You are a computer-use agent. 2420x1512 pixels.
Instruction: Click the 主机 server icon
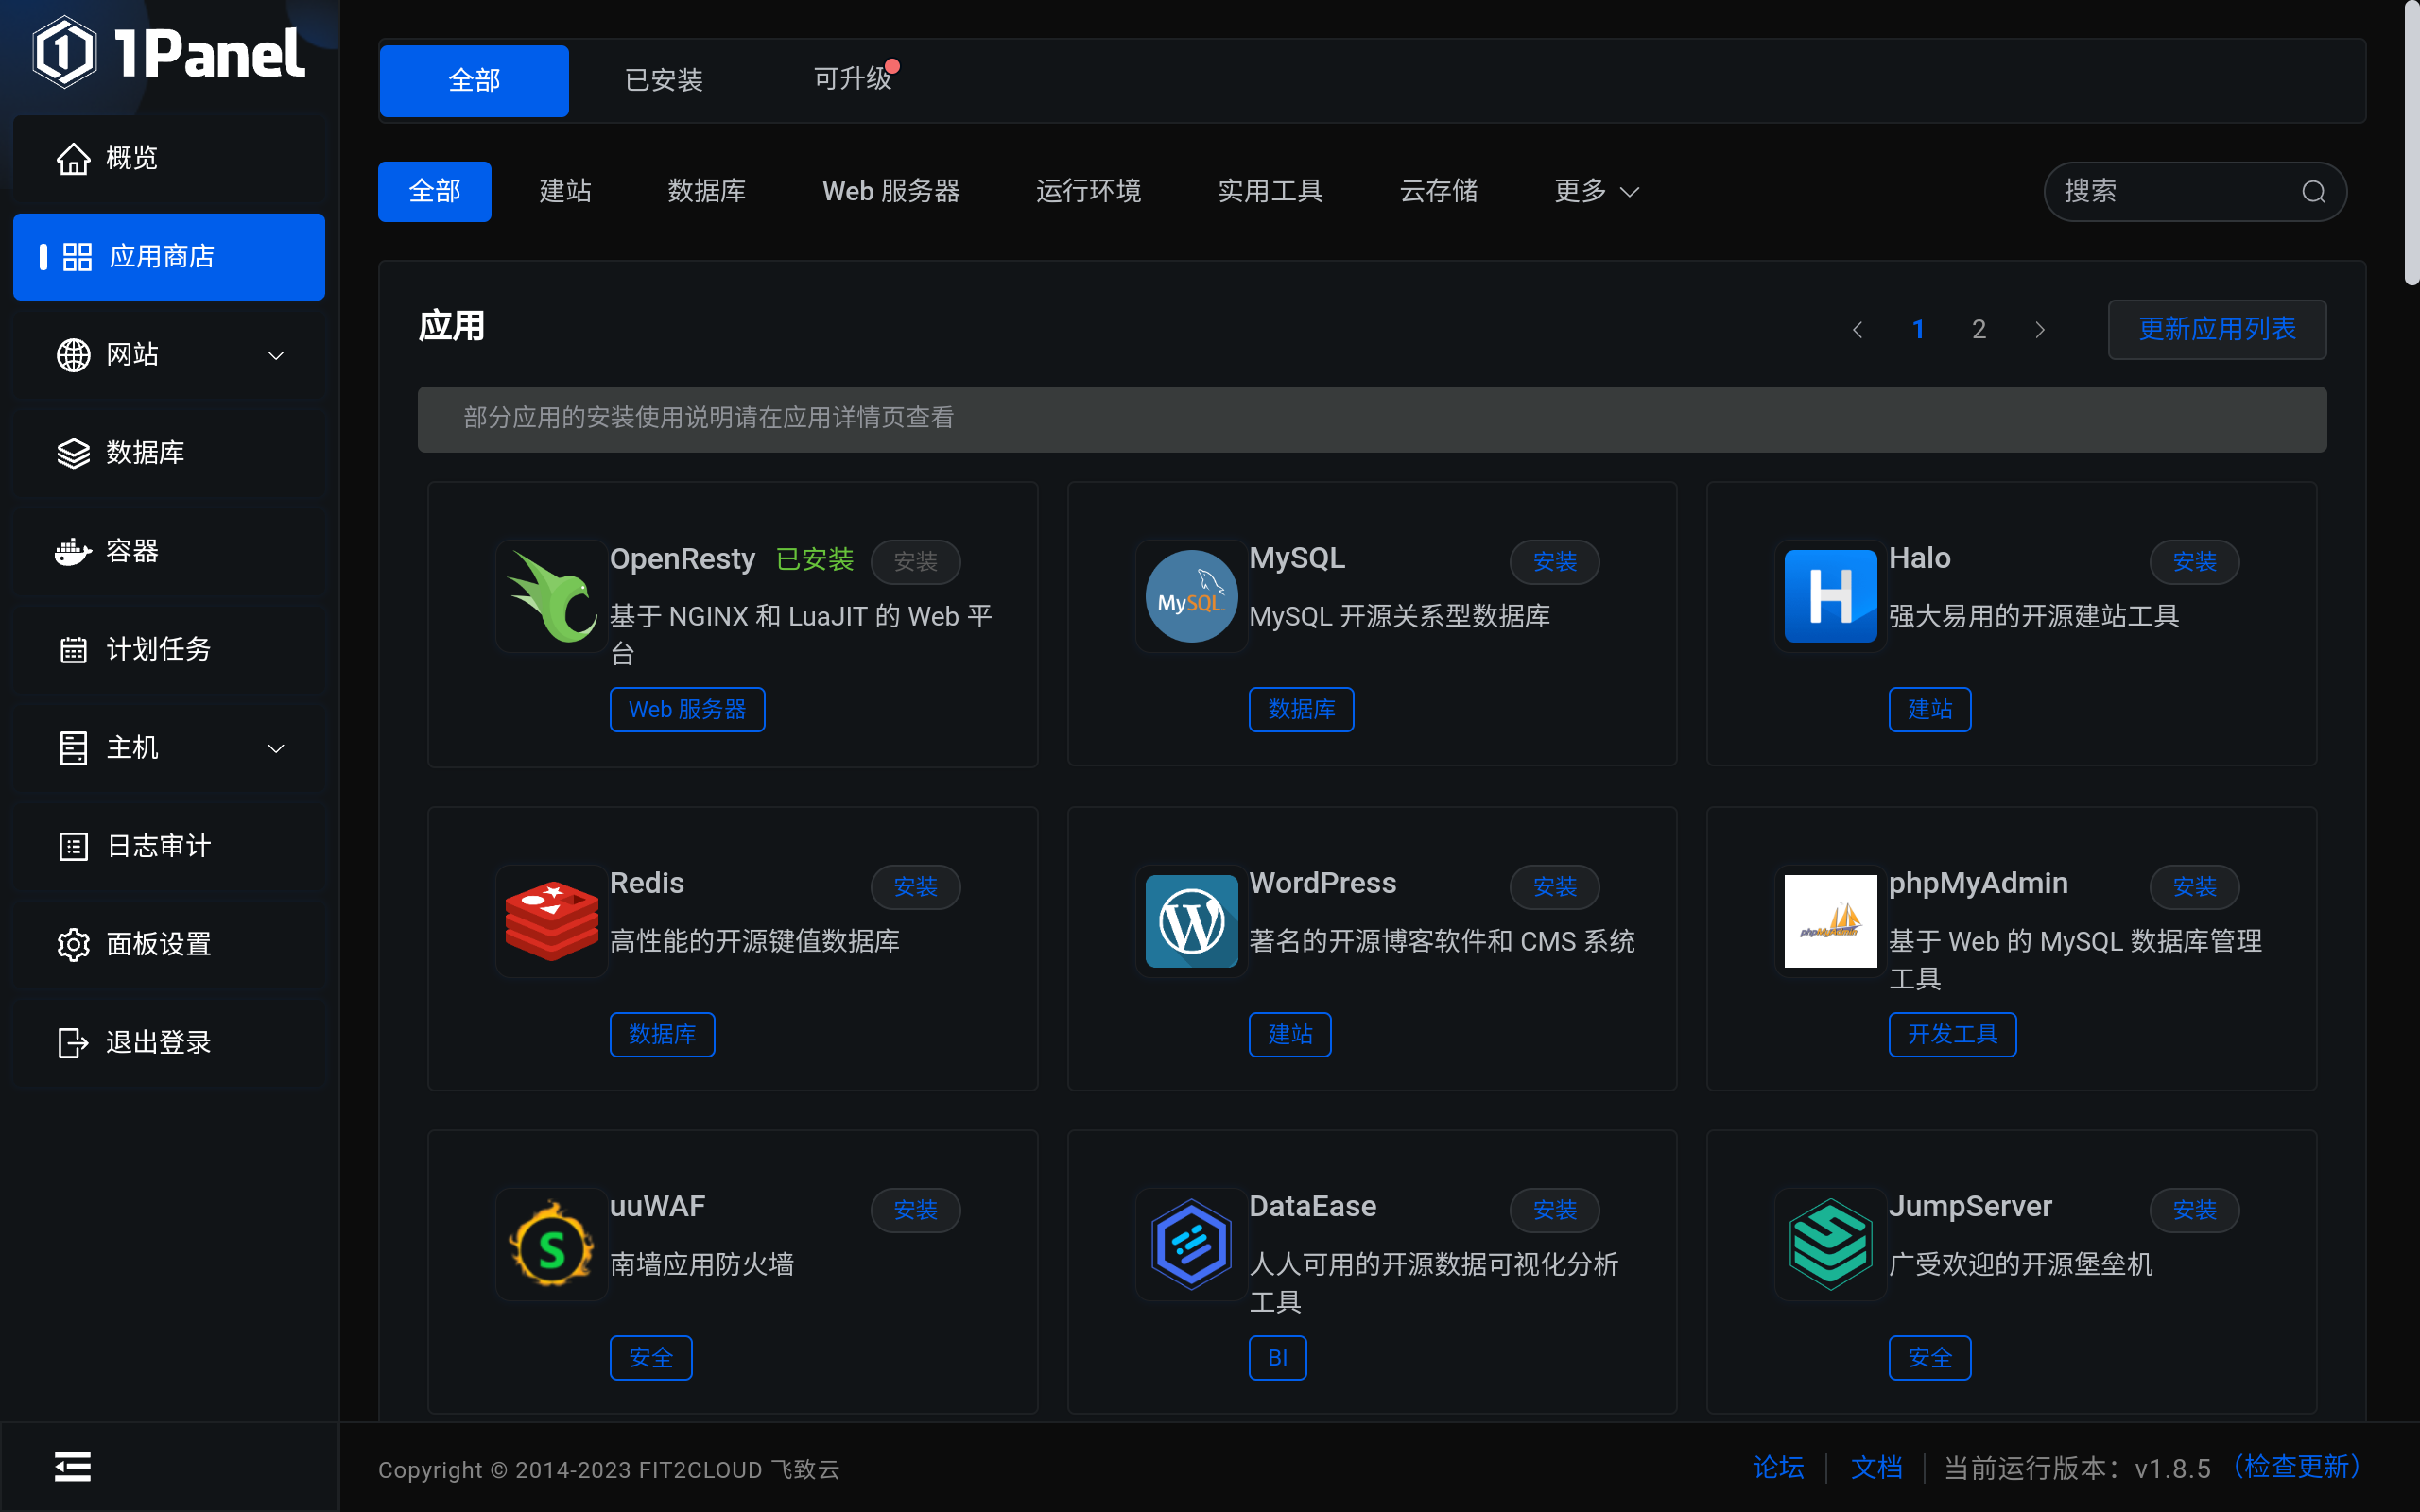click(73, 748)
